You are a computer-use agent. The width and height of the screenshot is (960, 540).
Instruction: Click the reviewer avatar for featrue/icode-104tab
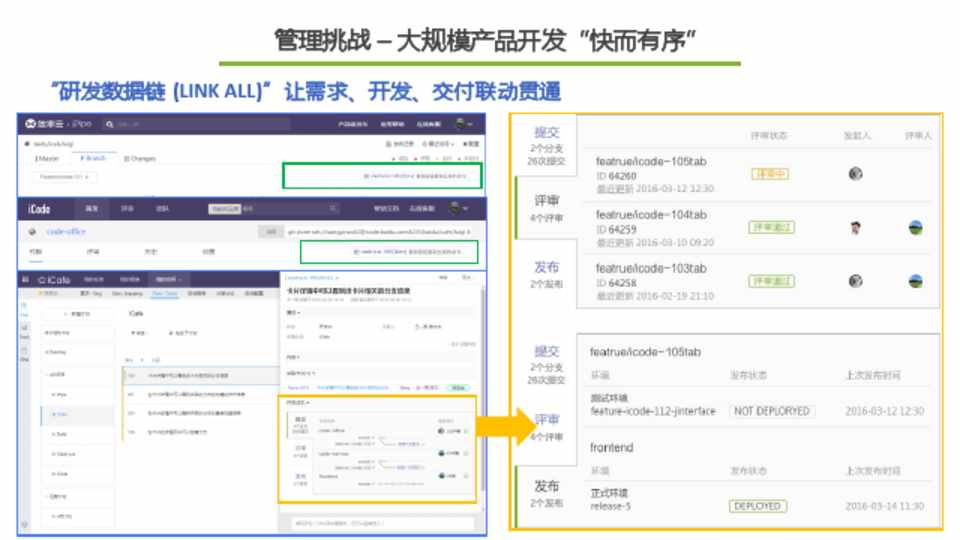pos(914,228)
